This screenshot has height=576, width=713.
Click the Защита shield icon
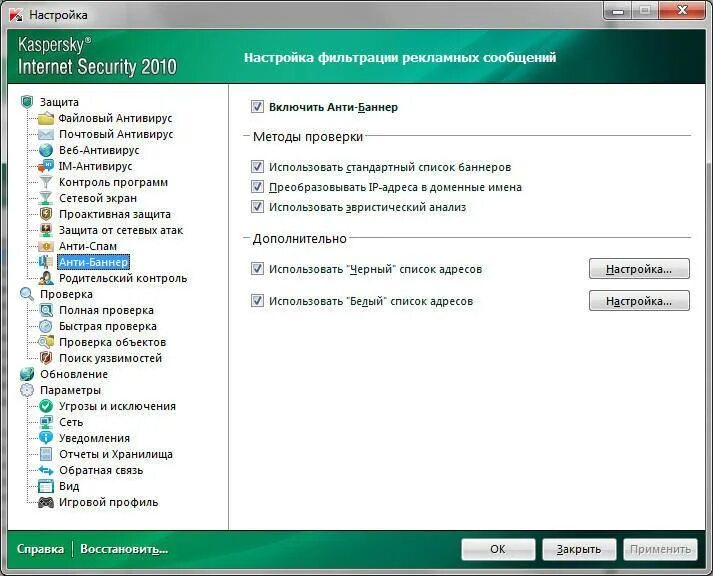(x=27, y=102)
